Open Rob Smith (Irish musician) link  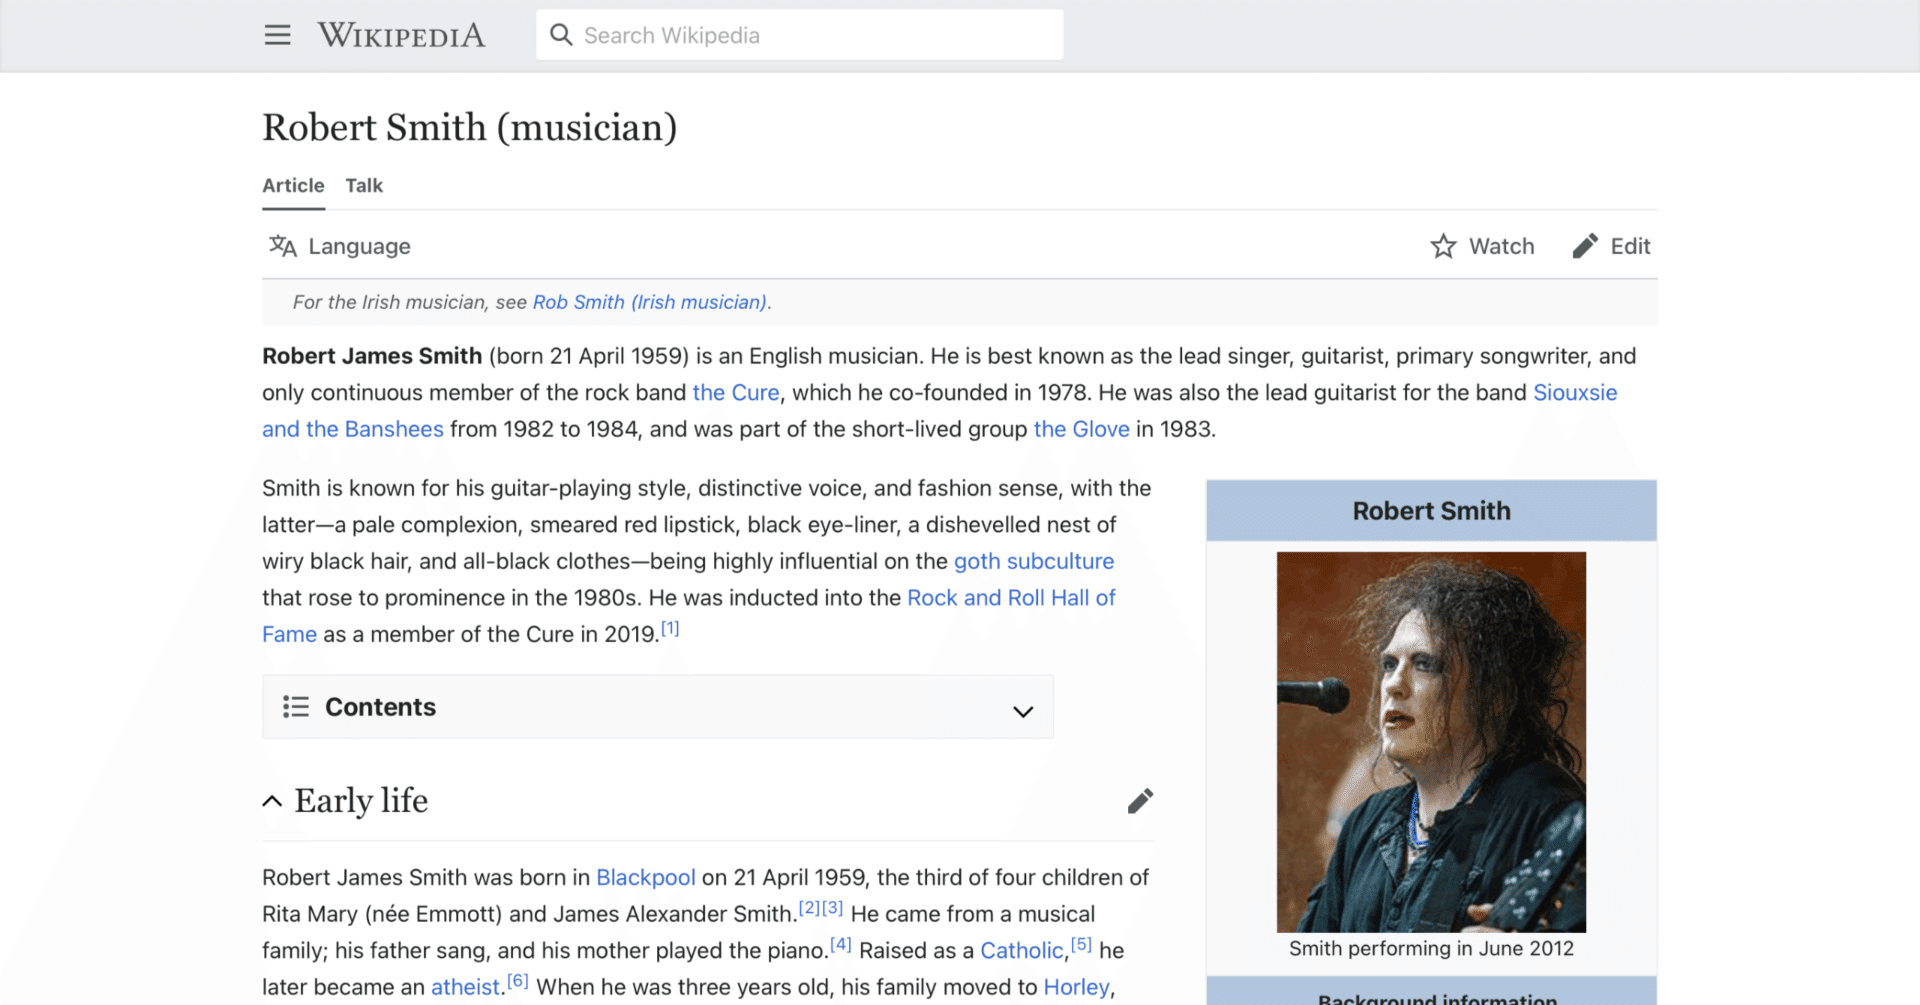[650, 302]
